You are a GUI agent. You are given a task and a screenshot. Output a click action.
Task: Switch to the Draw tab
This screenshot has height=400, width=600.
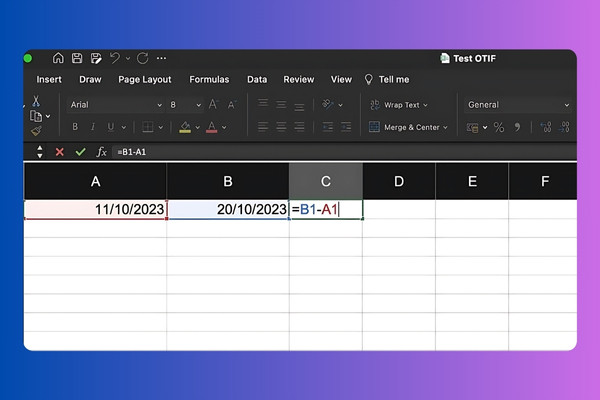click(90, 79)
